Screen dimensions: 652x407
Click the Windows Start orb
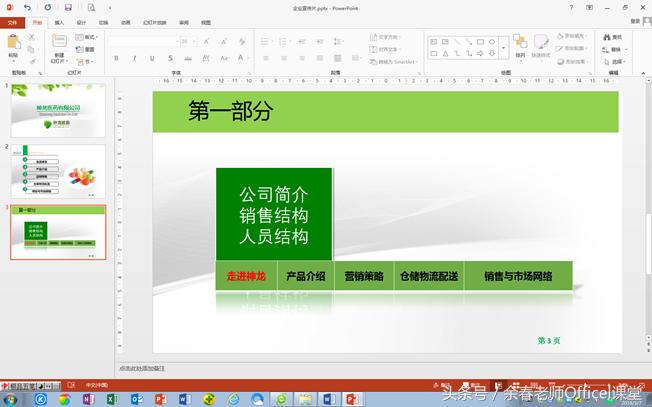pos(10,400)
